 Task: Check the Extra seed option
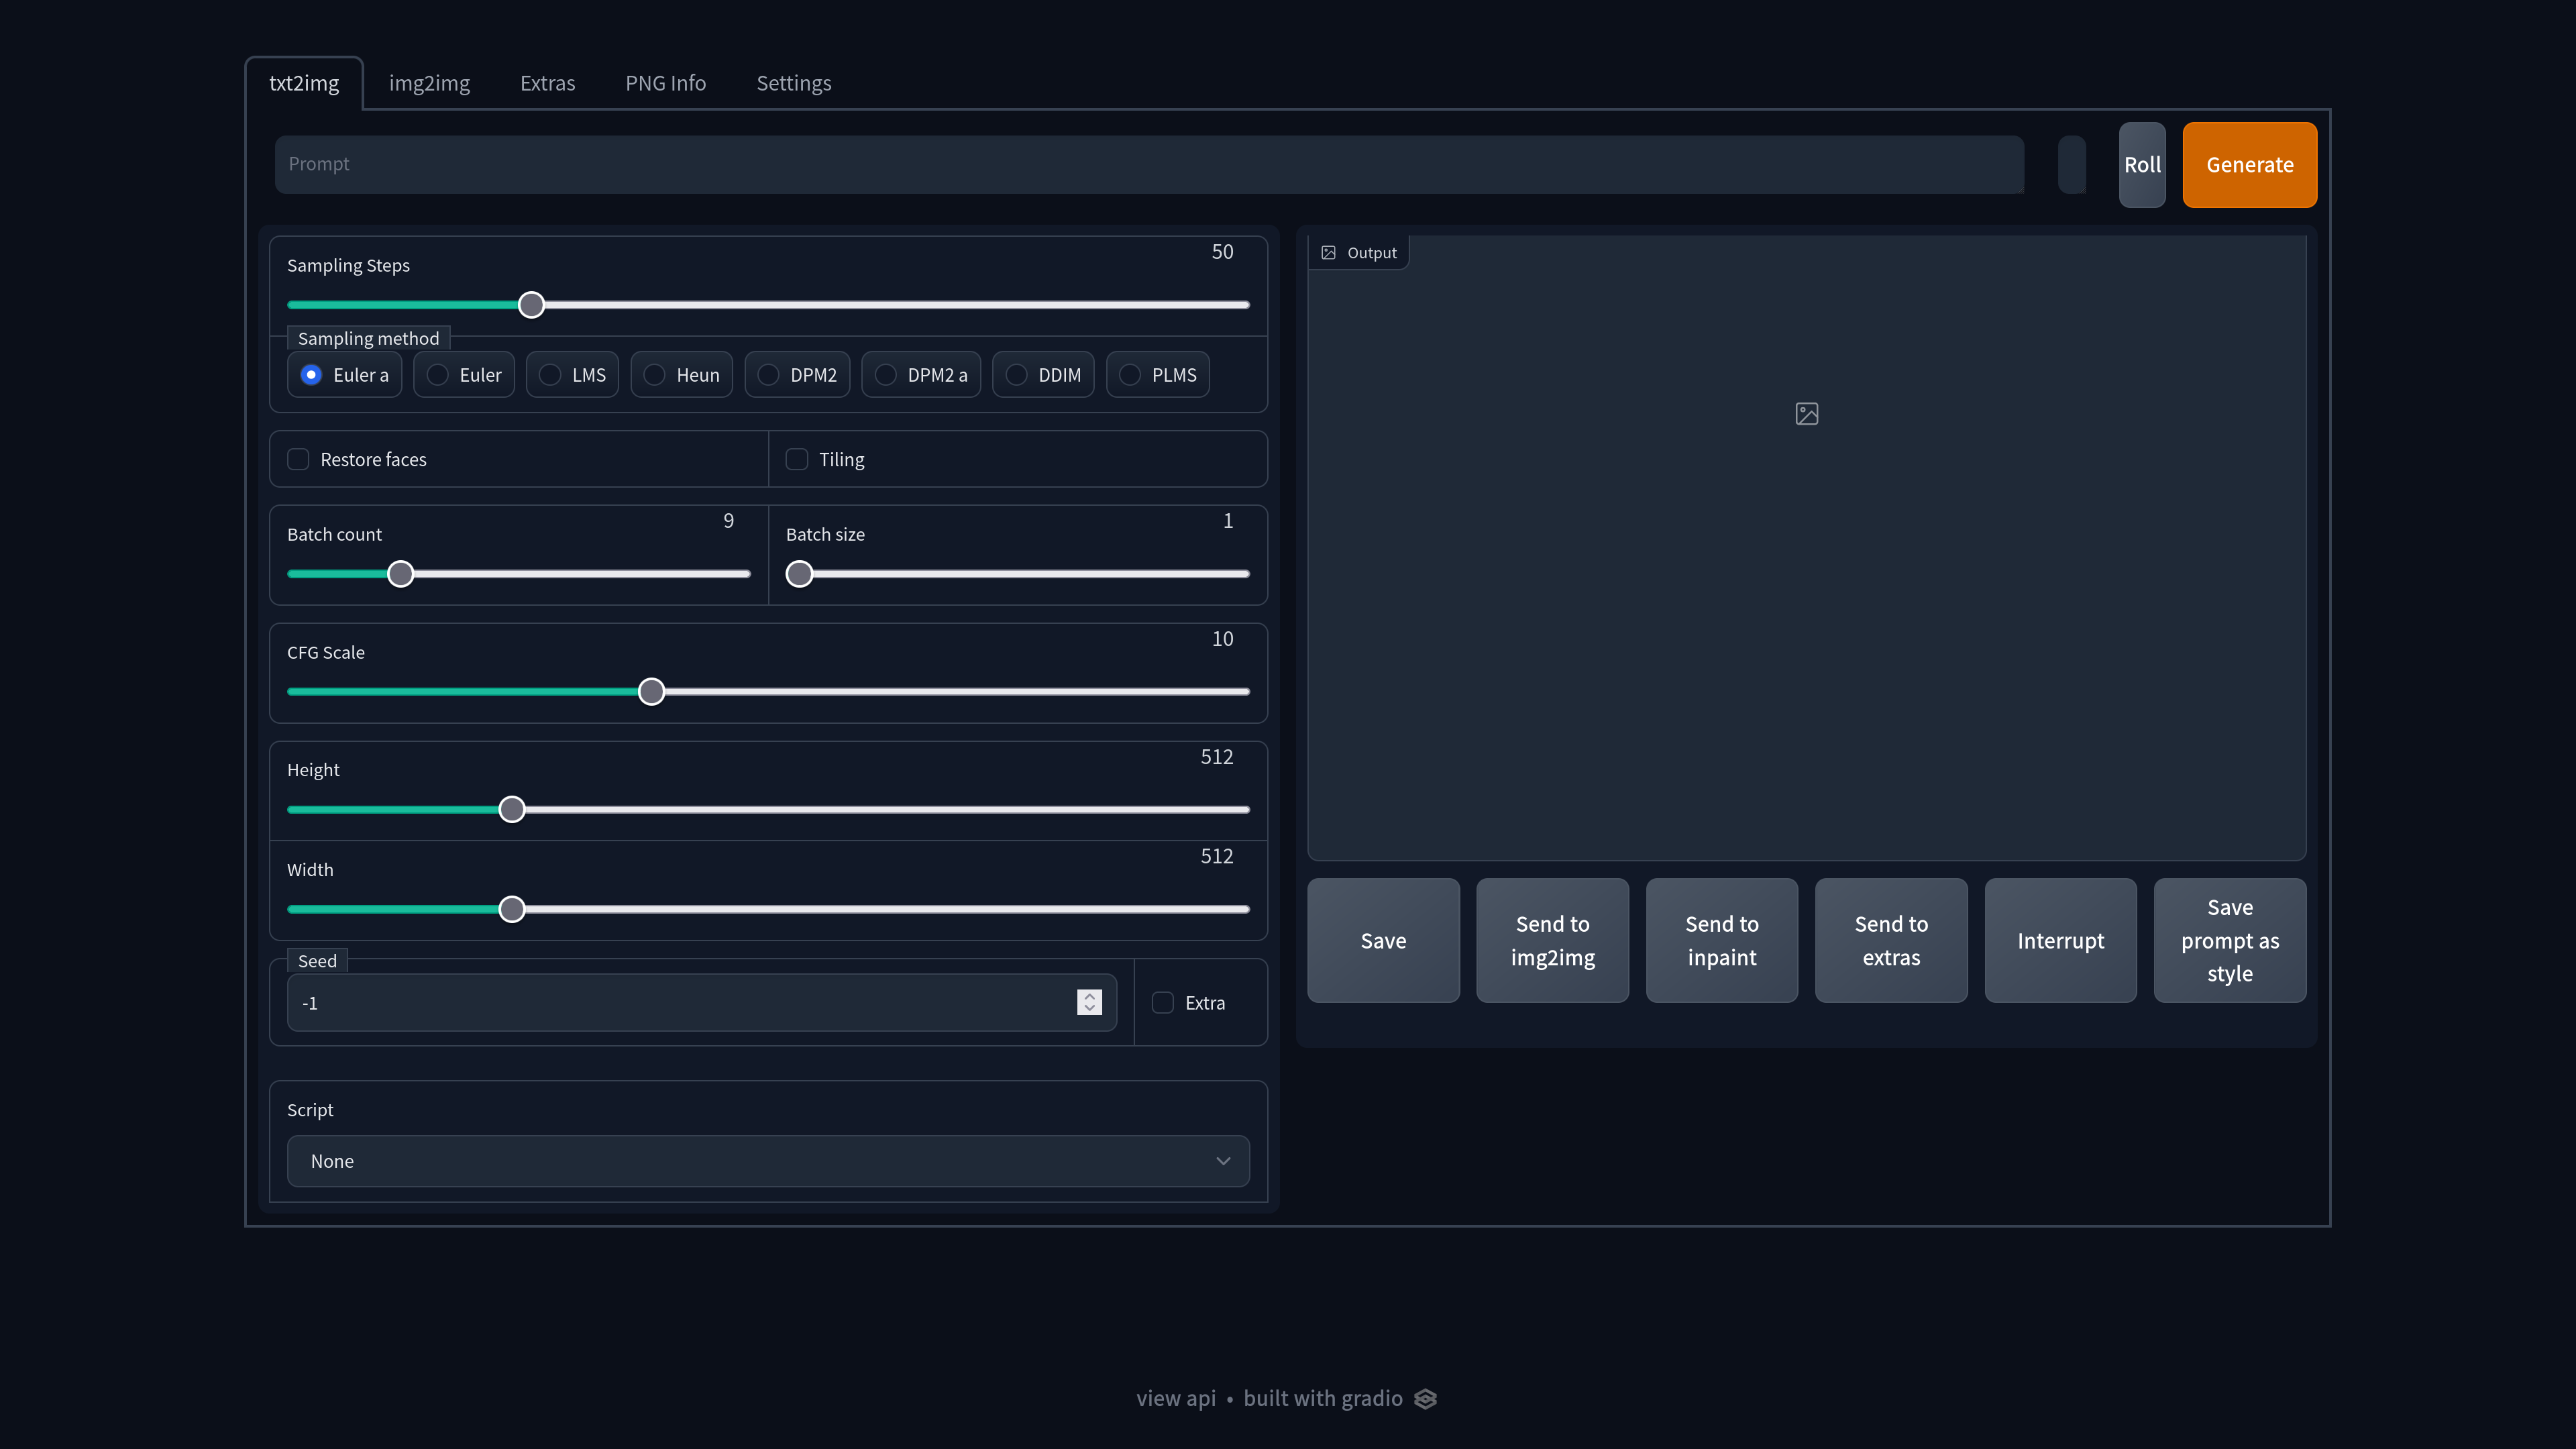(1162, 1002)
